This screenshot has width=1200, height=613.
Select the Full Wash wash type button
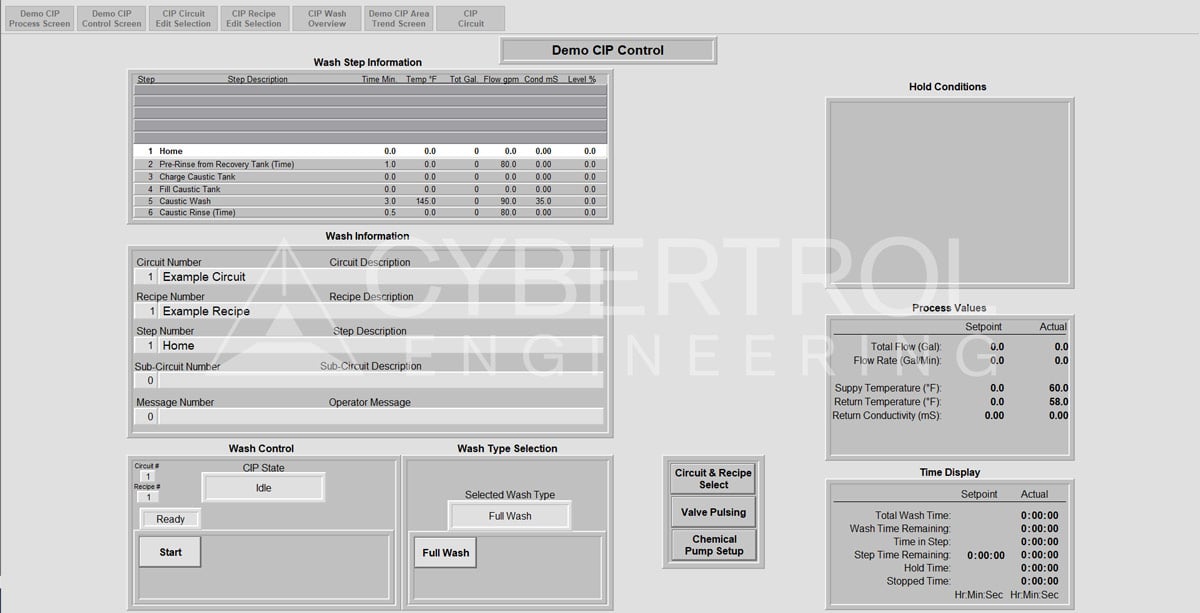444,551
